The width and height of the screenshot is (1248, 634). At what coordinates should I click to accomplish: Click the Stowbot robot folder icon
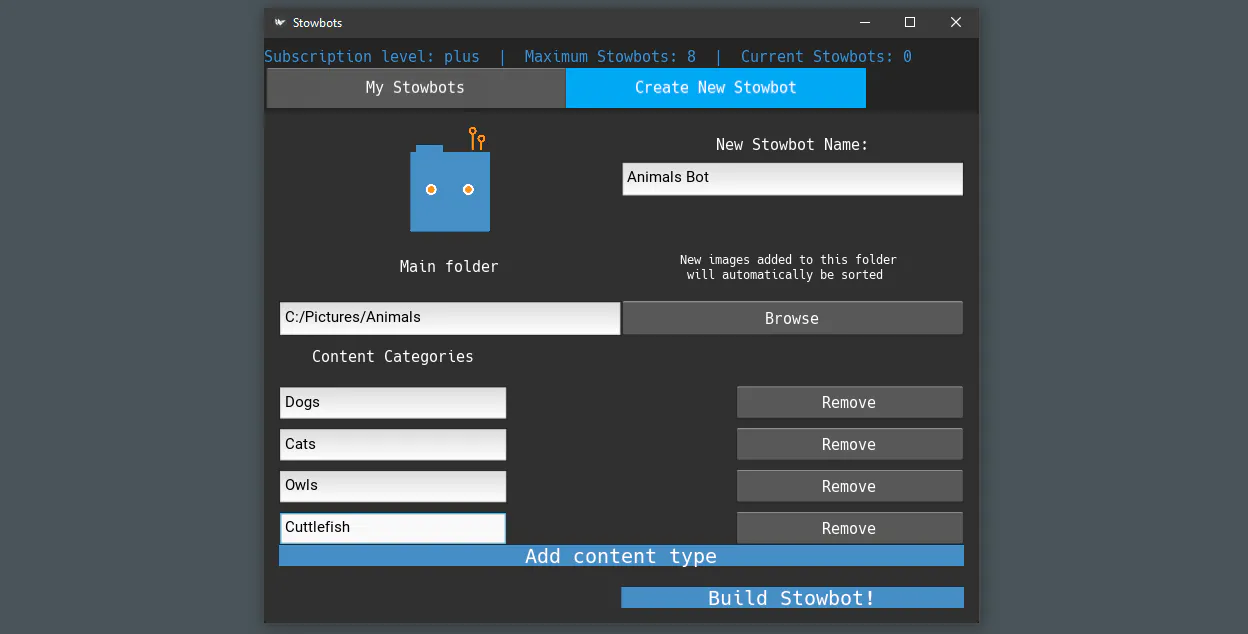449,181
